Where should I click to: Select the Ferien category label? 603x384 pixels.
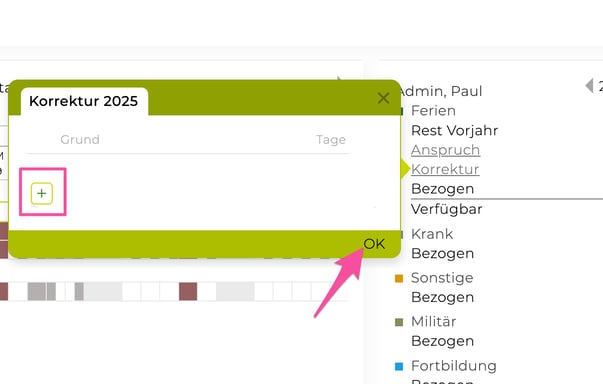[x=433, y=111]
